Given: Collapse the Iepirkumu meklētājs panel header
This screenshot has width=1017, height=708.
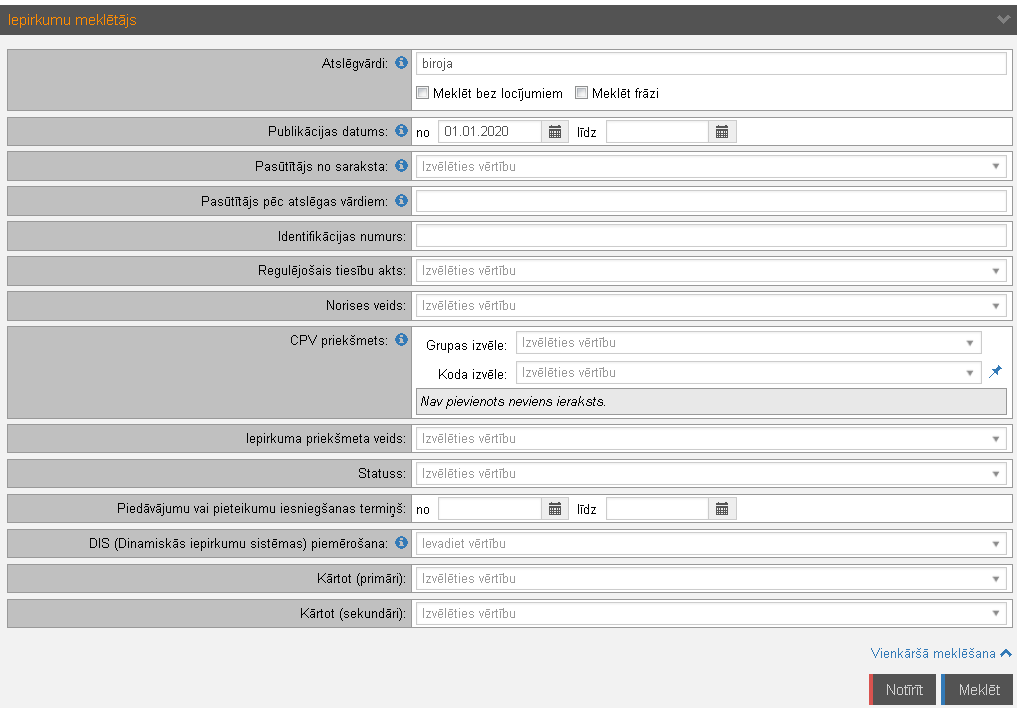Looking at the screenshot, I should click(x=1003, y=19).
